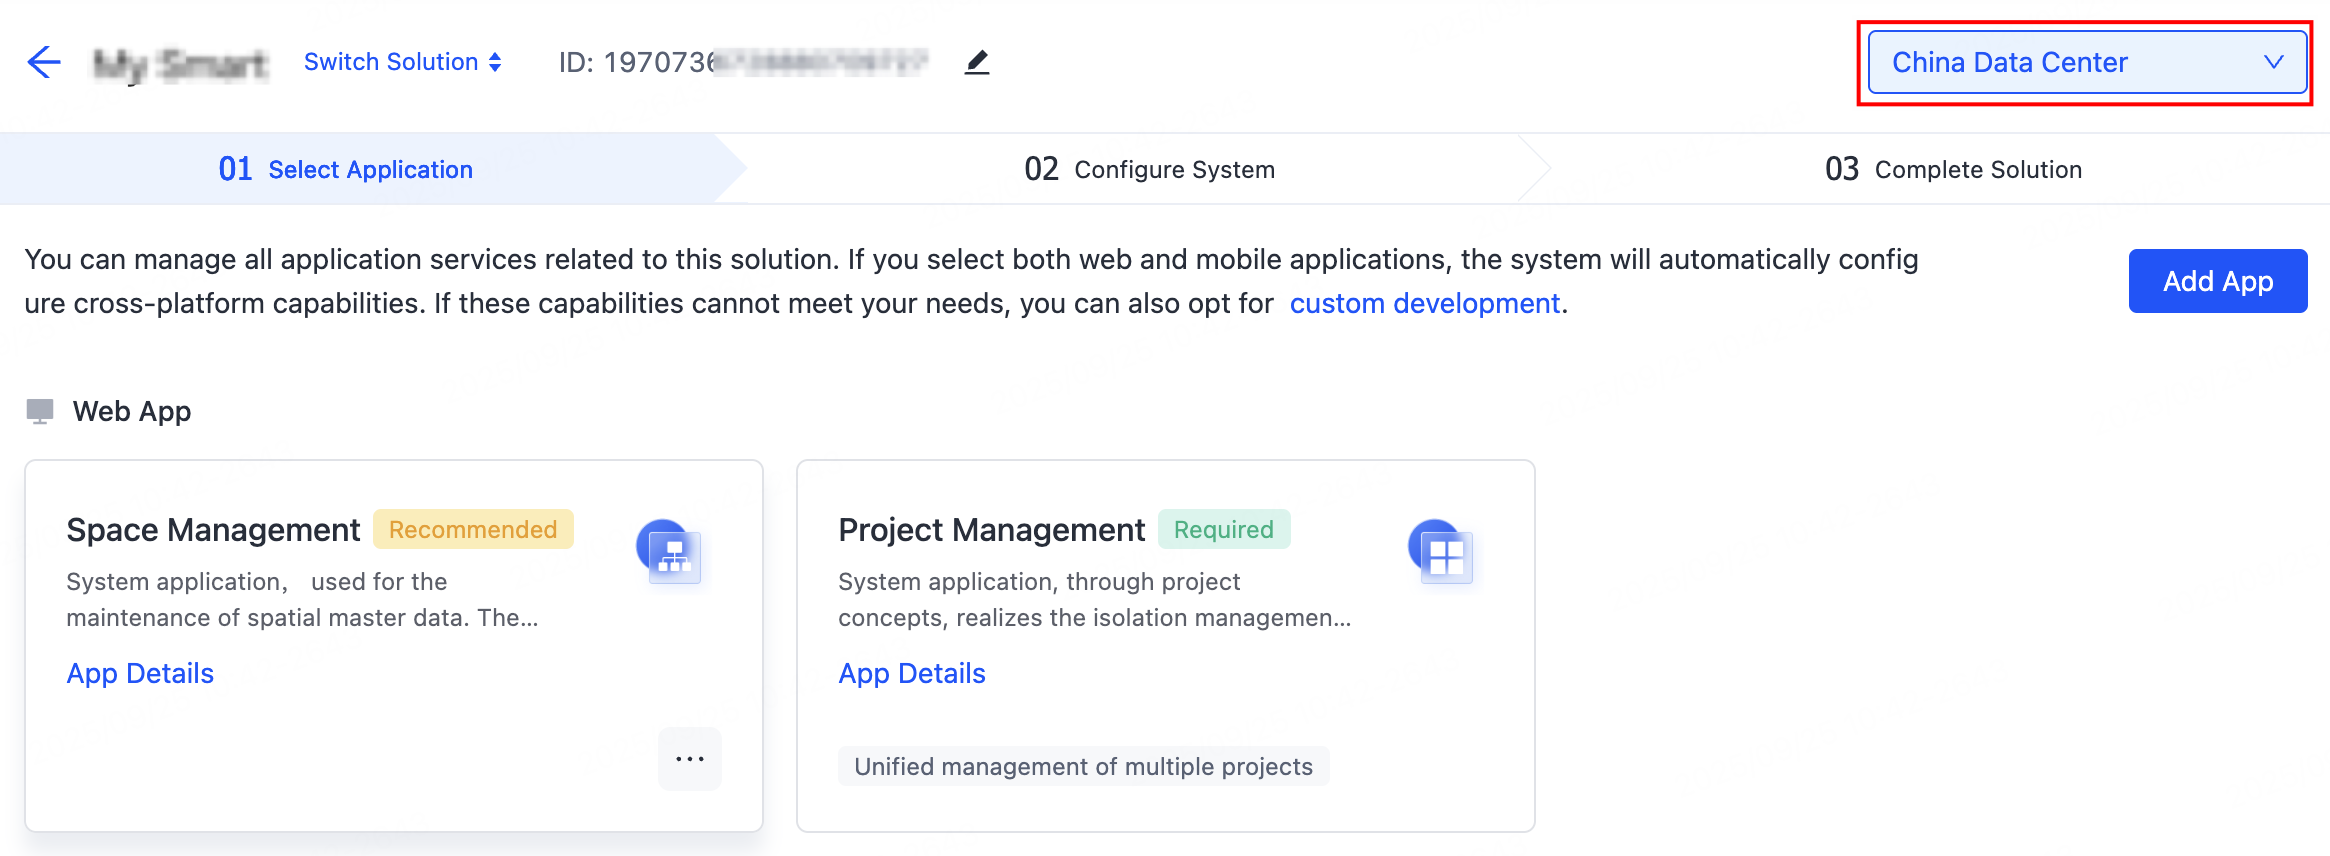2330x856 pixels.
Task: Go back using the left arrow icon
Action: (x=44, y=62)
